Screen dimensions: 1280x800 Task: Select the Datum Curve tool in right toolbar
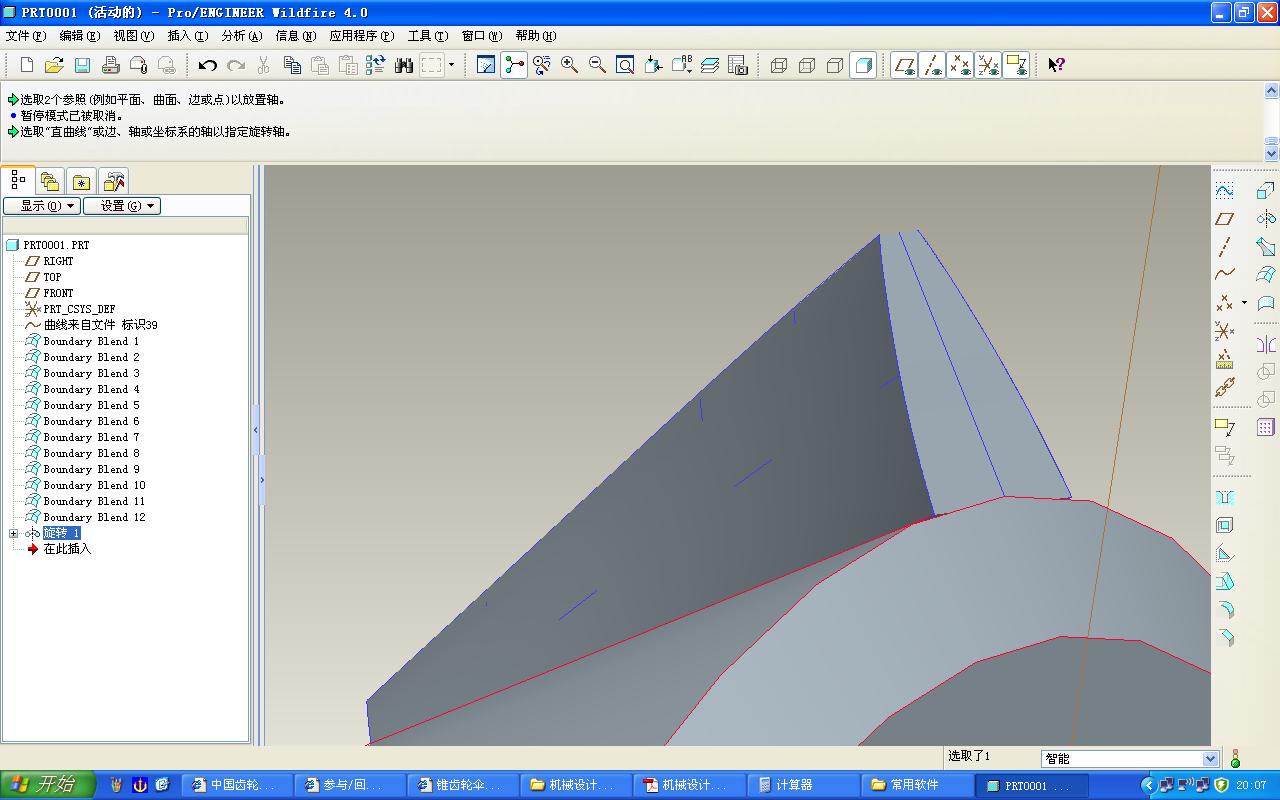tap(1224, 274)
